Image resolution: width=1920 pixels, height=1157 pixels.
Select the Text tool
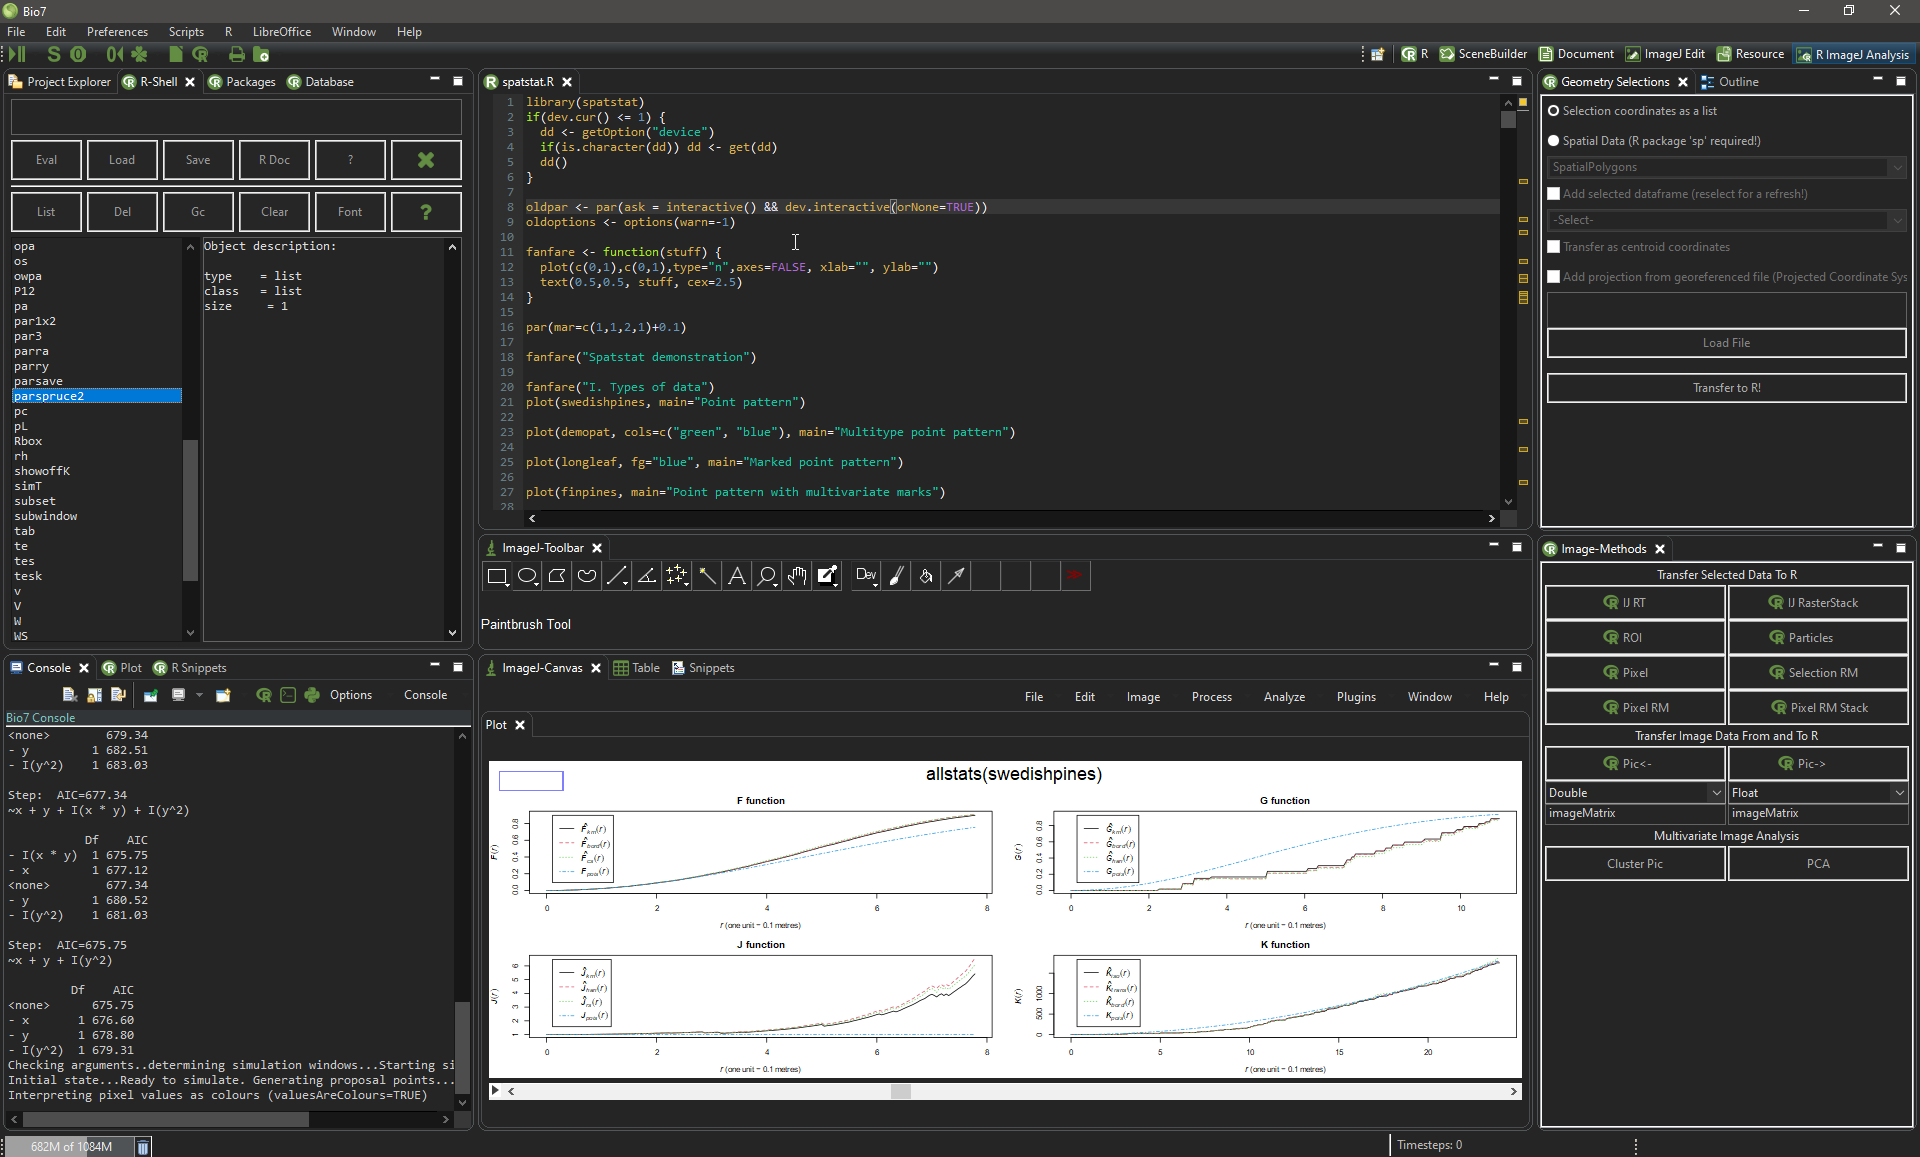pyautogui.click(x=737, y=576)
